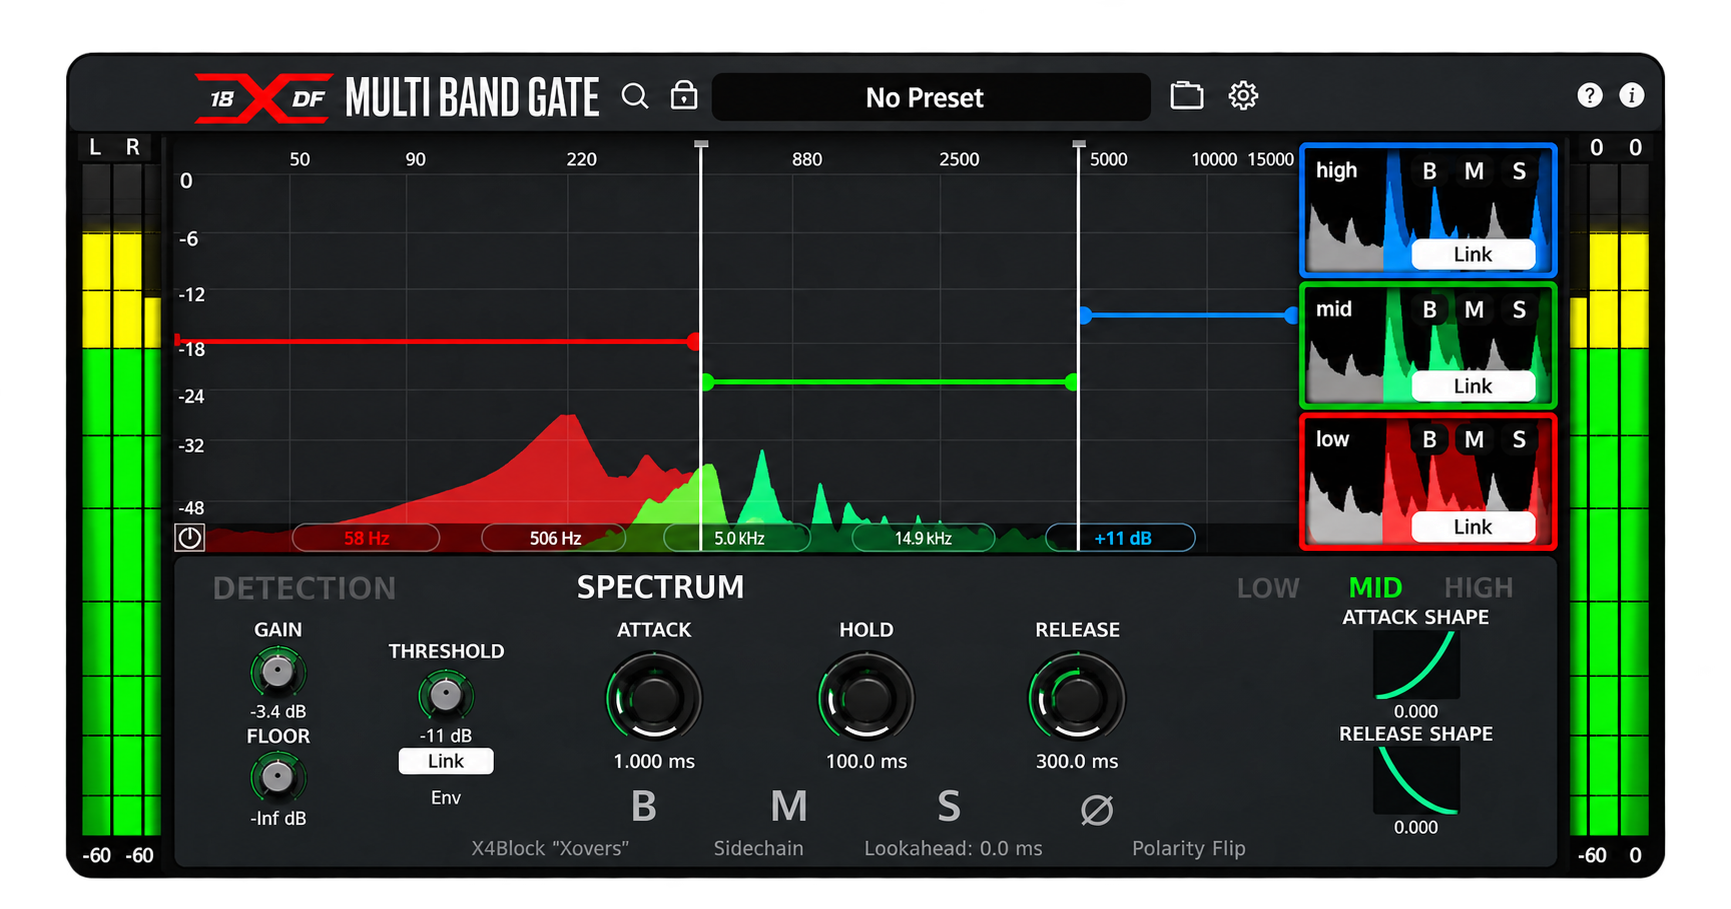Screen dimensions: 1731x909
Task: Open the settings gear
Action: pyautogui.click(x=1243, y=96)
